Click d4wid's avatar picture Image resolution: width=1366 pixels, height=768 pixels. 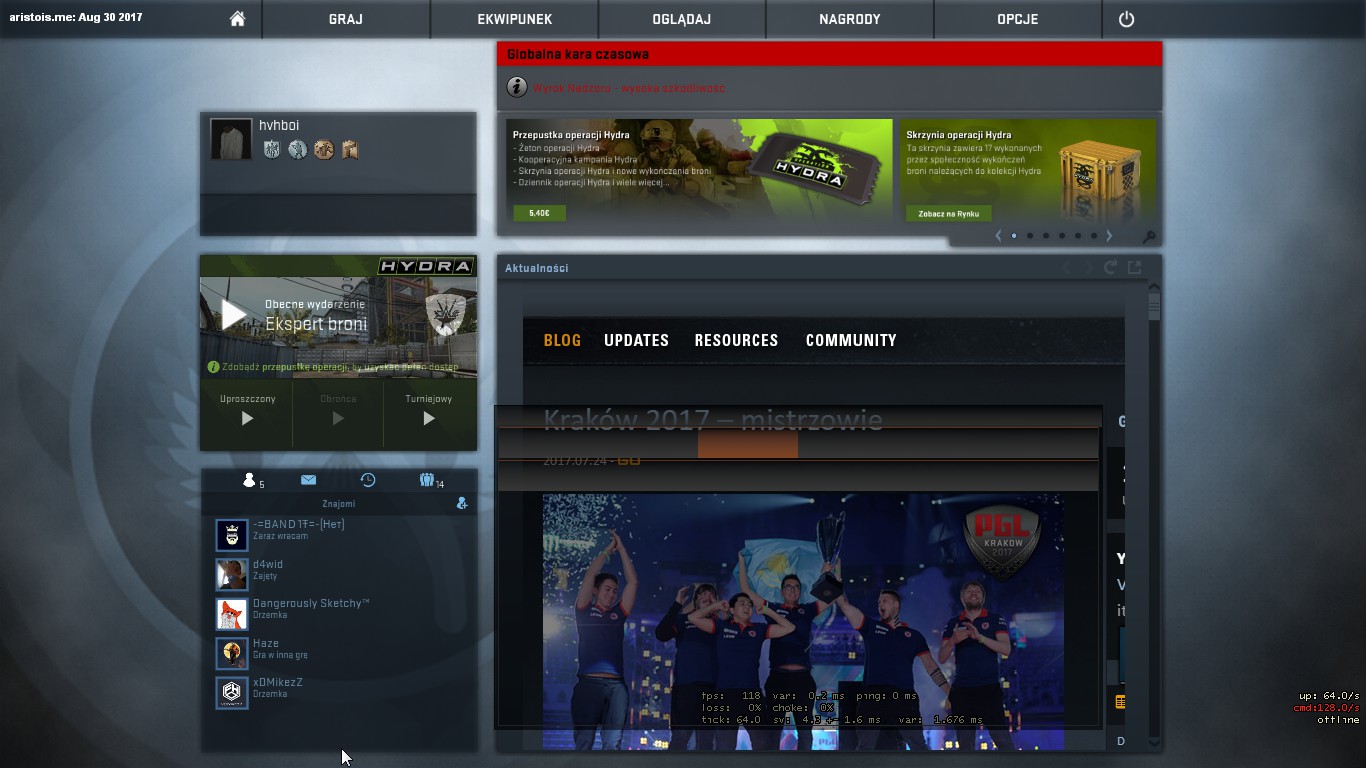point(232,574)
